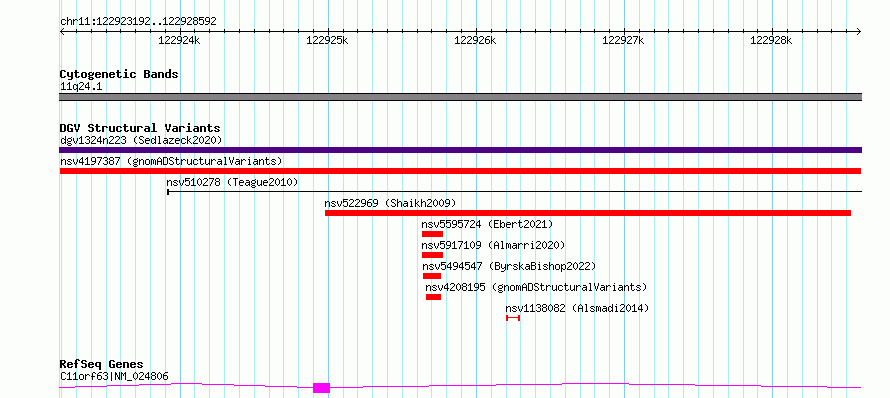Click the grey 11q24.1 cytogenetic band bar
Image resolution: width=890 pixels, height=398 pixels.
[x=460, y=97]
